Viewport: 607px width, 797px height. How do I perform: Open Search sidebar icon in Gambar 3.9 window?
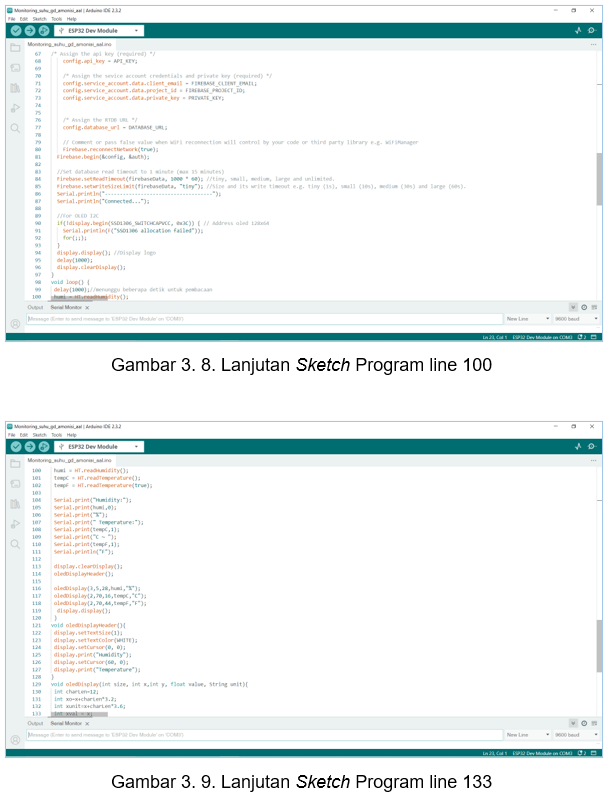[15, 544]
